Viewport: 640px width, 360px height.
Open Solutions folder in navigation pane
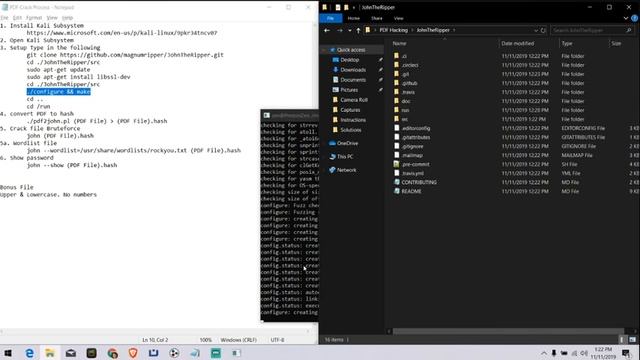pos(351,130)
